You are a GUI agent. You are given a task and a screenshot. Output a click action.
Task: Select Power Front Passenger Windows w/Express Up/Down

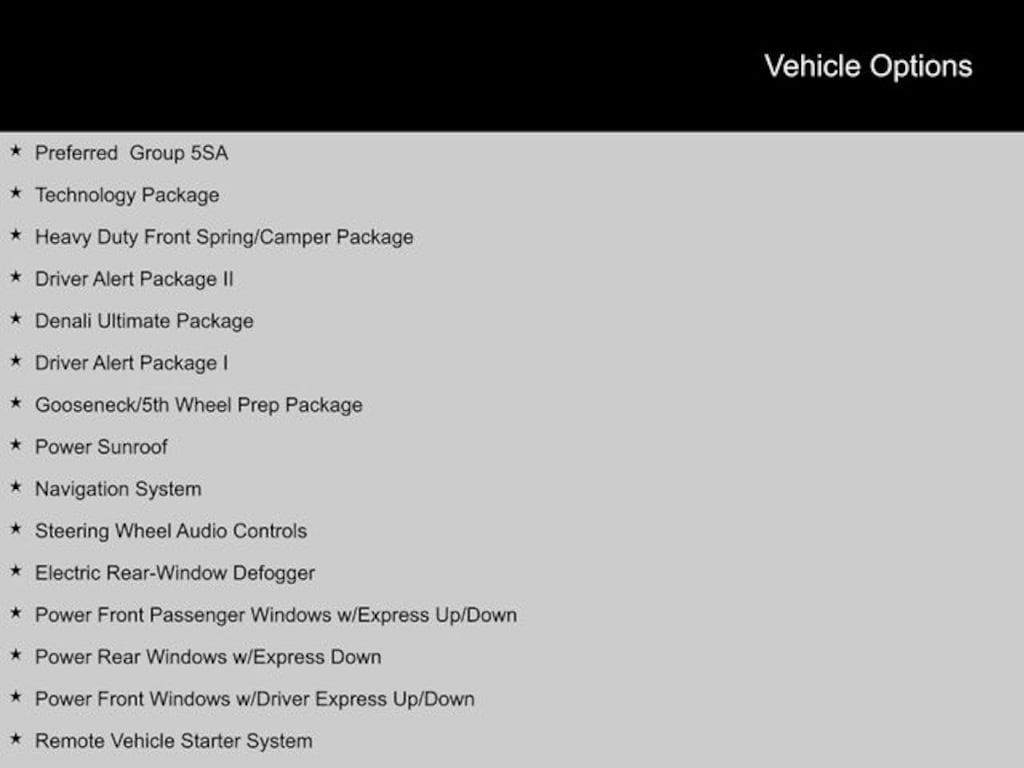pyautogui.click(x=276, y=615)
